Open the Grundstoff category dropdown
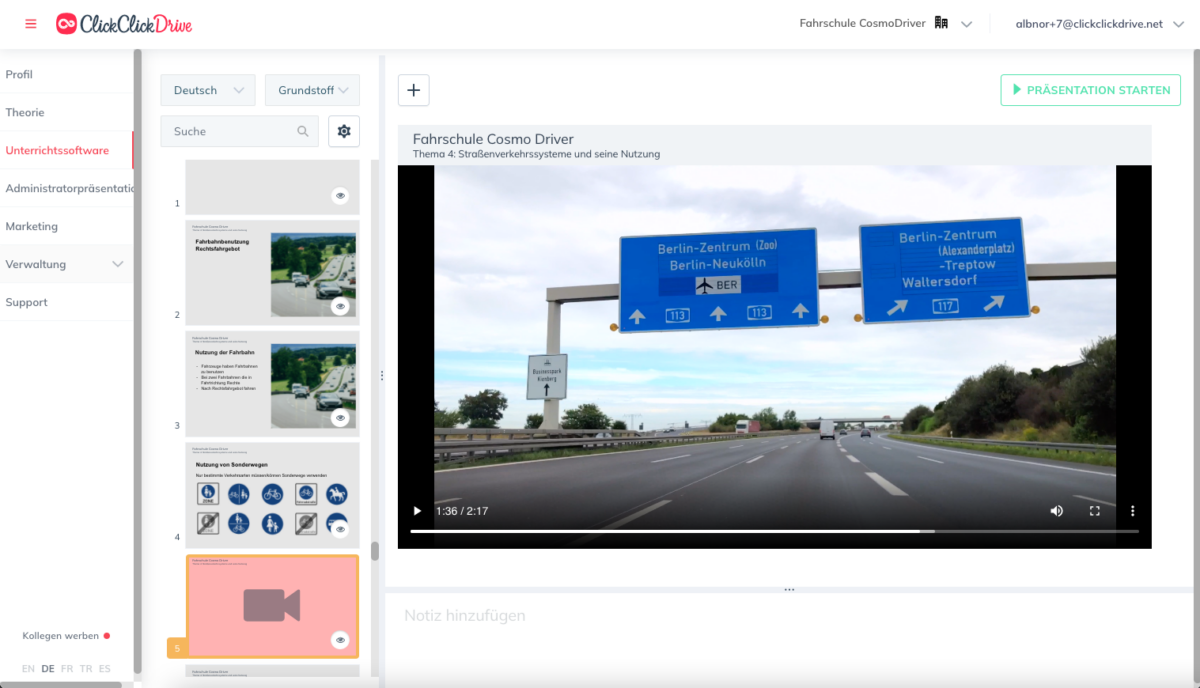 click(312, 90)
